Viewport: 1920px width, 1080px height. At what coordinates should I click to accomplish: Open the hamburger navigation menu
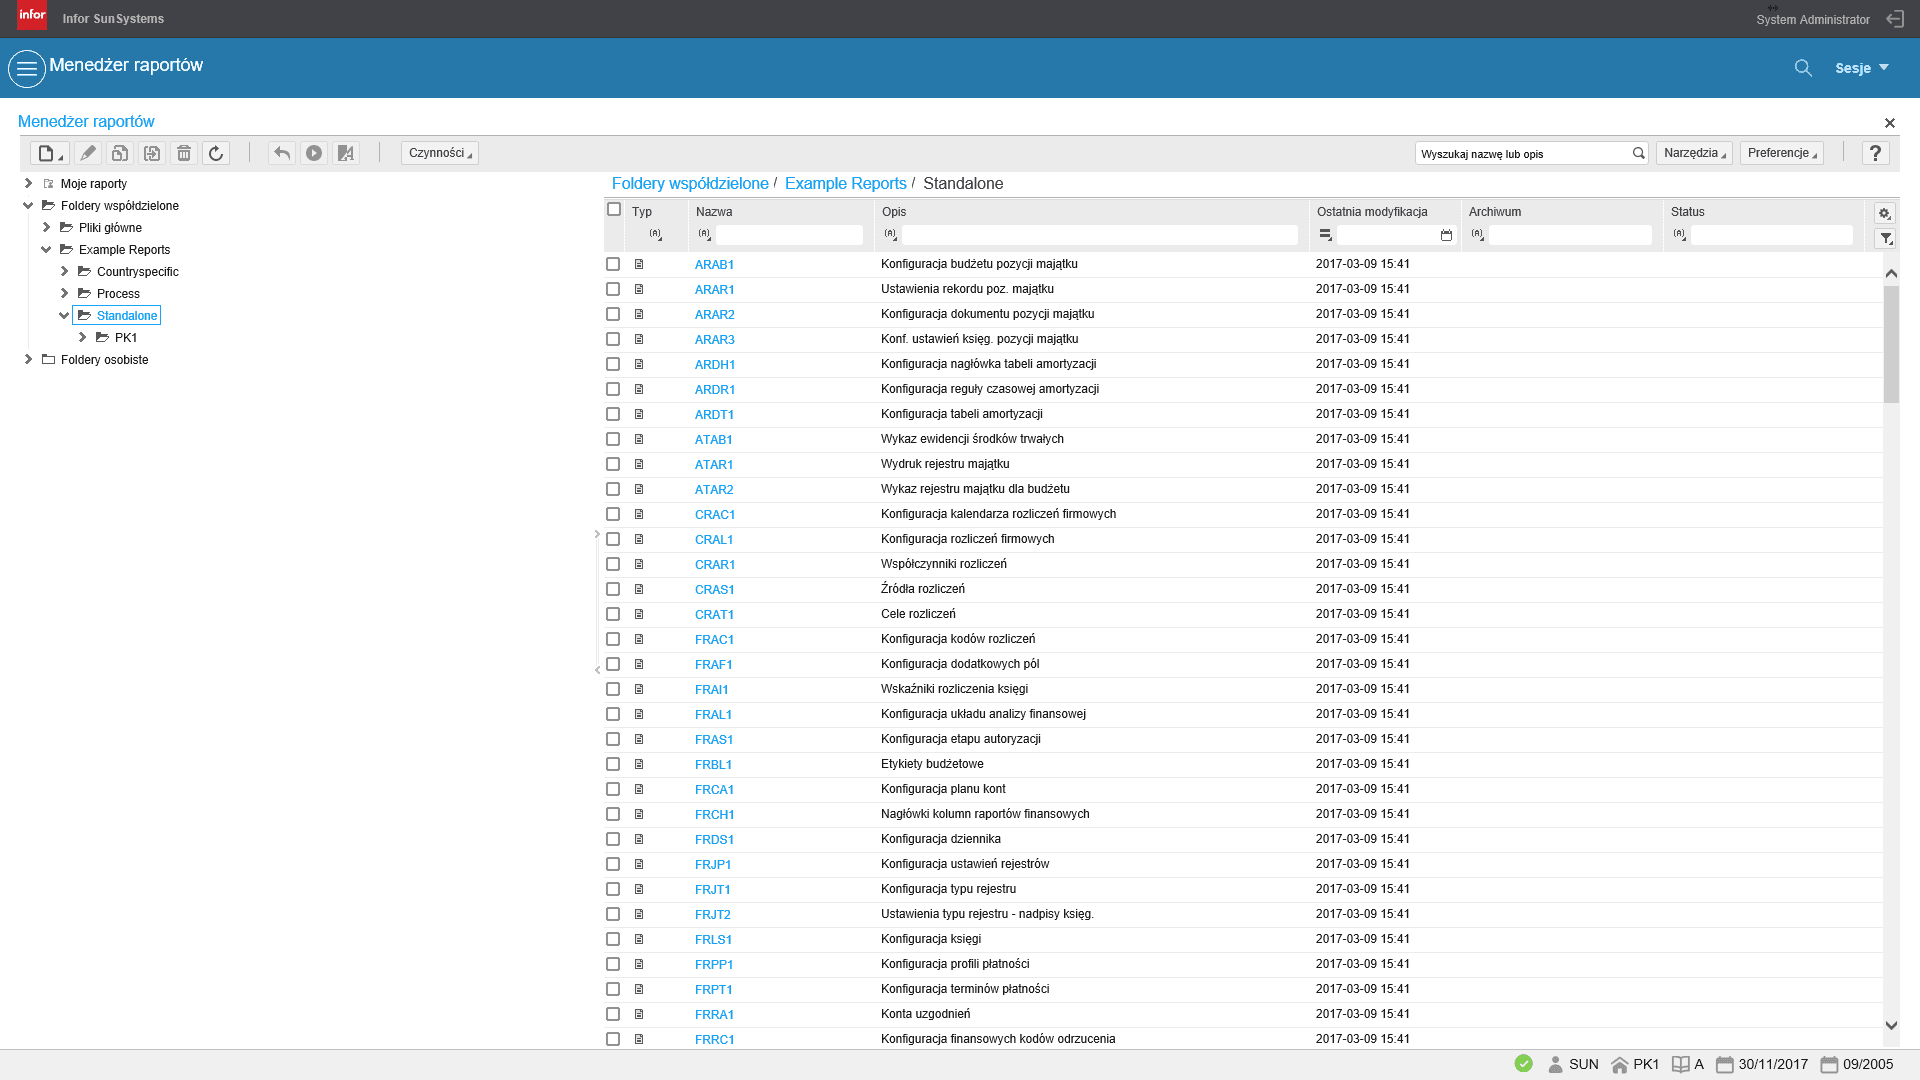27,68
